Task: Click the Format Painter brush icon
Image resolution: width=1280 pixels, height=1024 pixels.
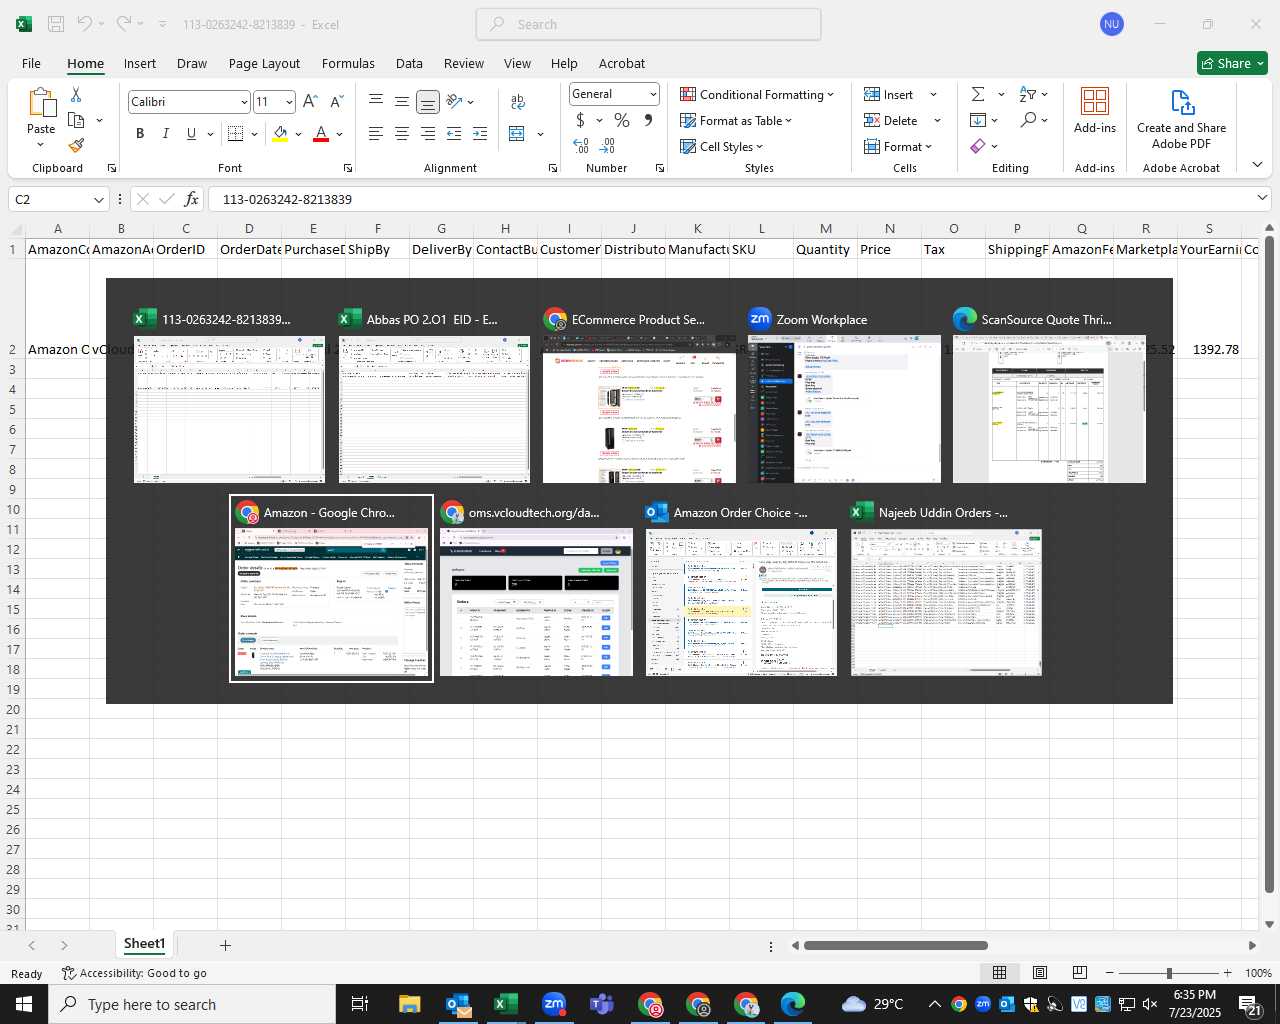Action: (76, 145)
